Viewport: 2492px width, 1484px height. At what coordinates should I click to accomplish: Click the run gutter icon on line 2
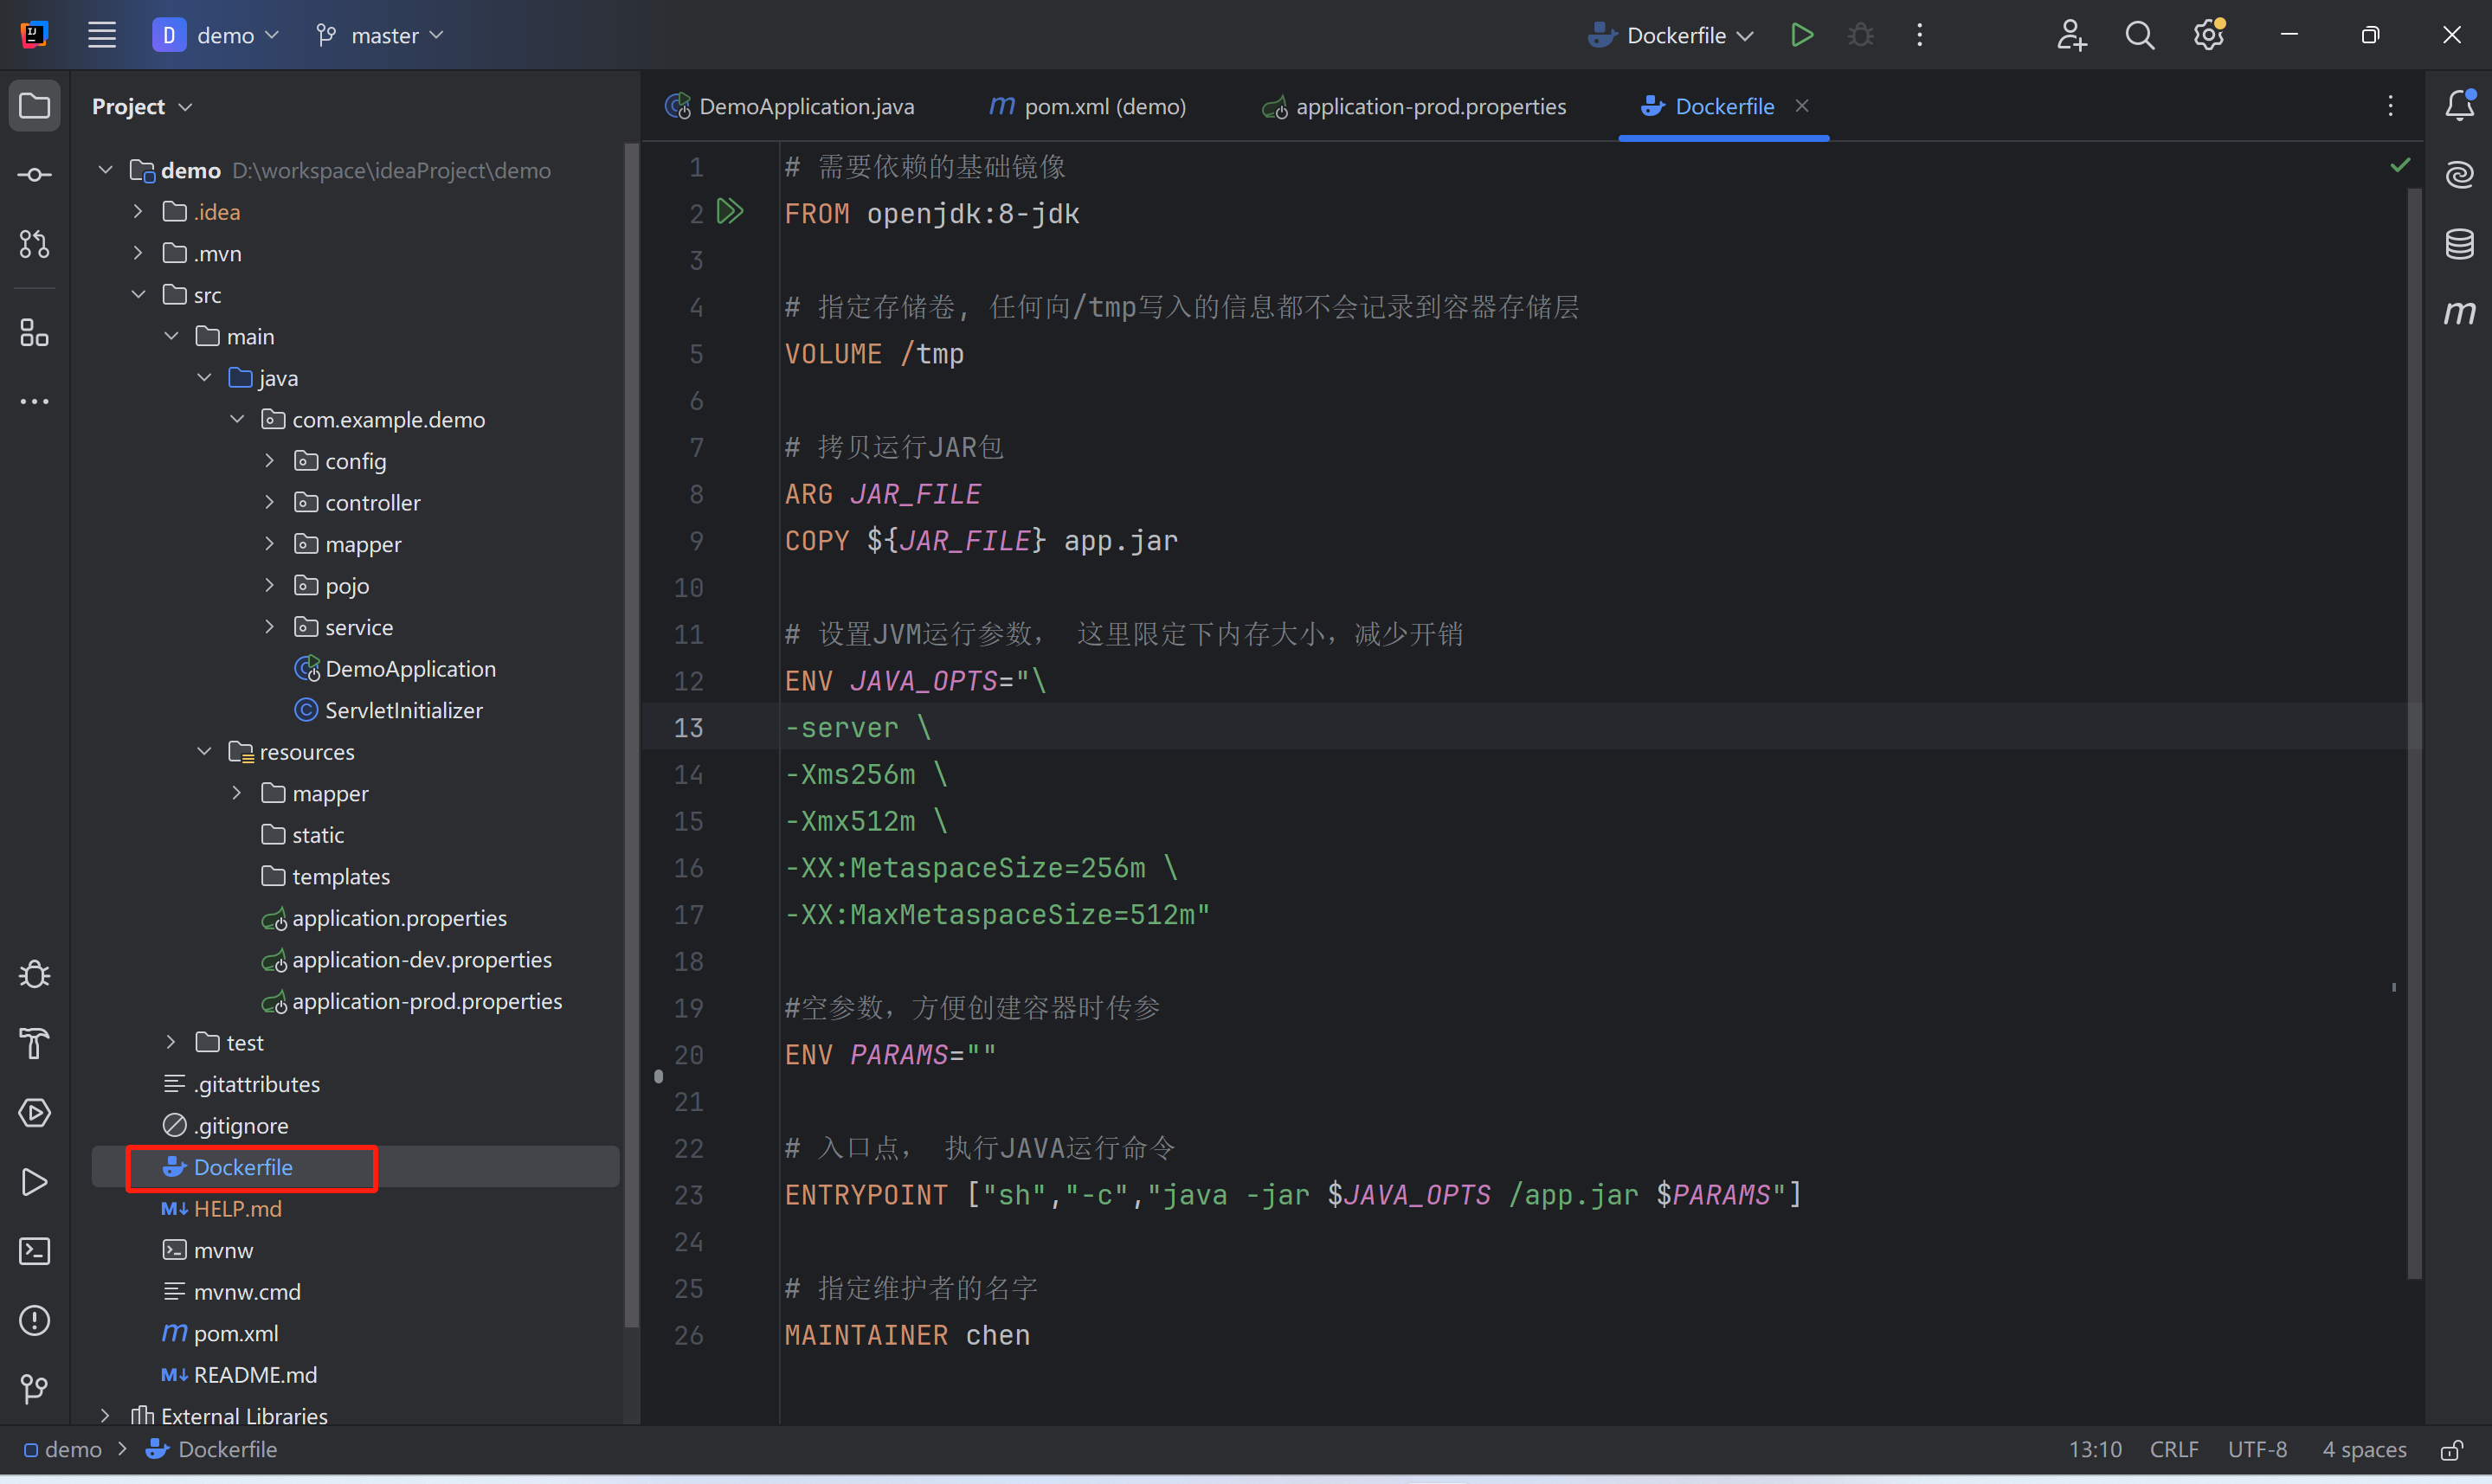[x=730, y=211]
